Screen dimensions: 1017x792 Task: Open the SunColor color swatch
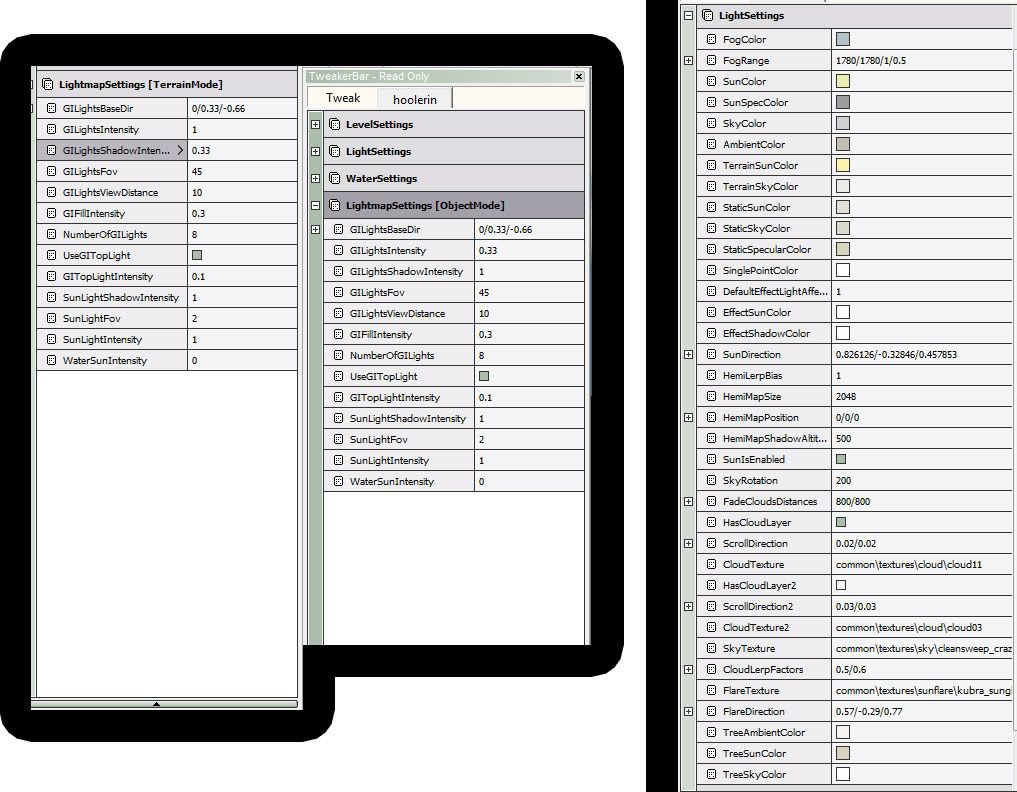click(843, 82)
